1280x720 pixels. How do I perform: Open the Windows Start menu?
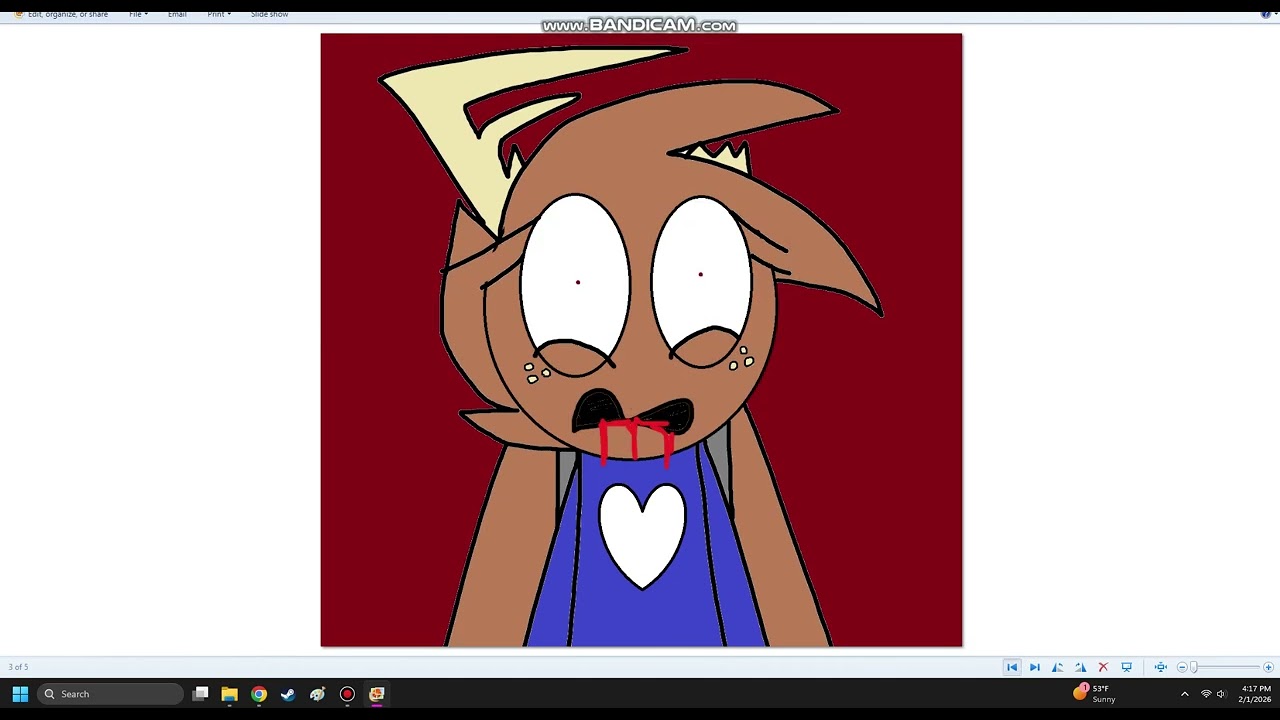point(20,694)
